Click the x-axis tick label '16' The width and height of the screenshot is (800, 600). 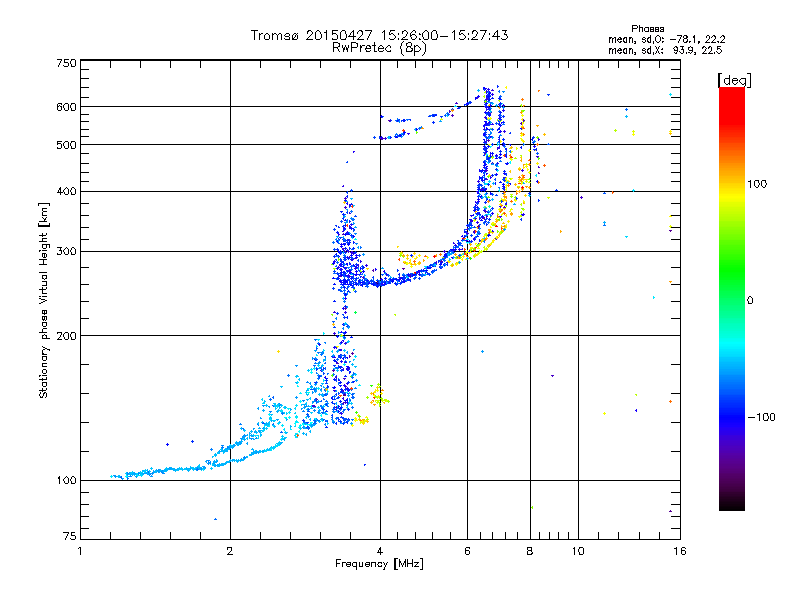pyautogui.click(x=680, y=551)
